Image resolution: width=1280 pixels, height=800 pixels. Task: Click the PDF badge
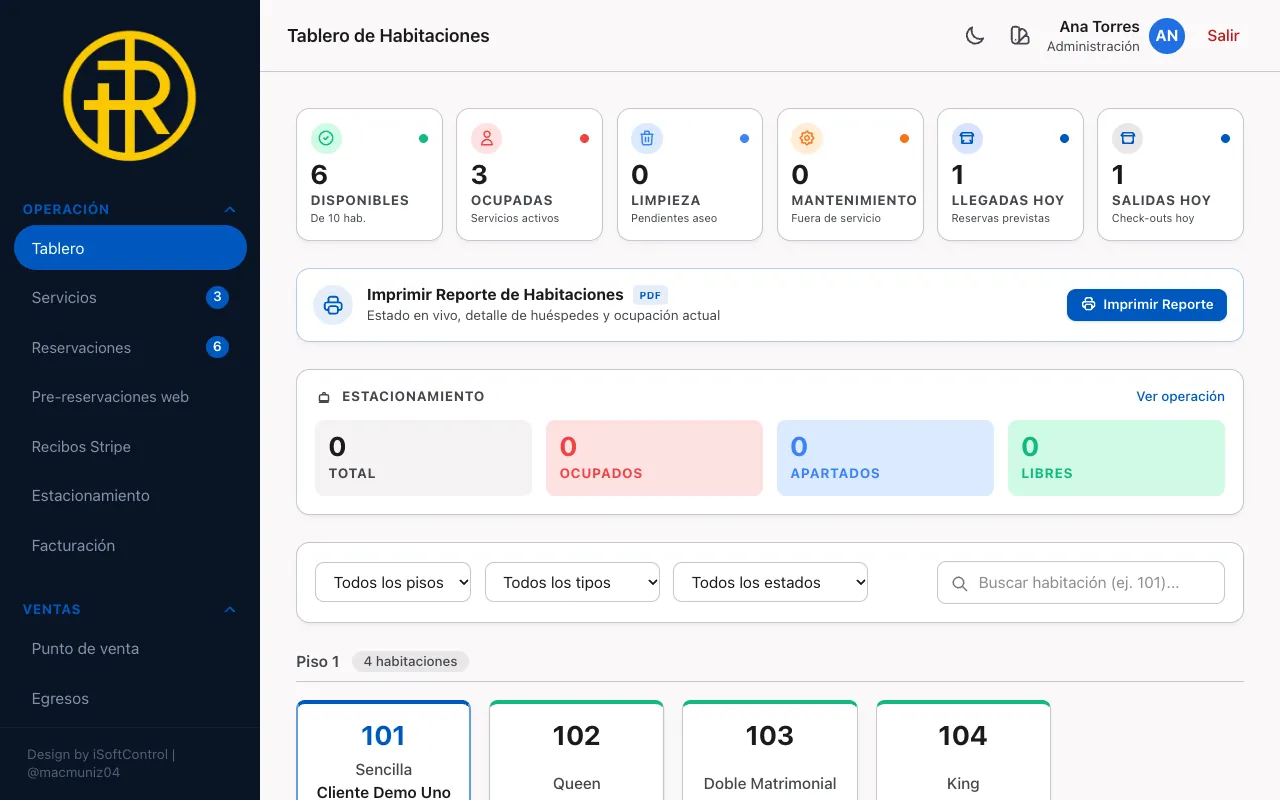[x=650, y=295]
